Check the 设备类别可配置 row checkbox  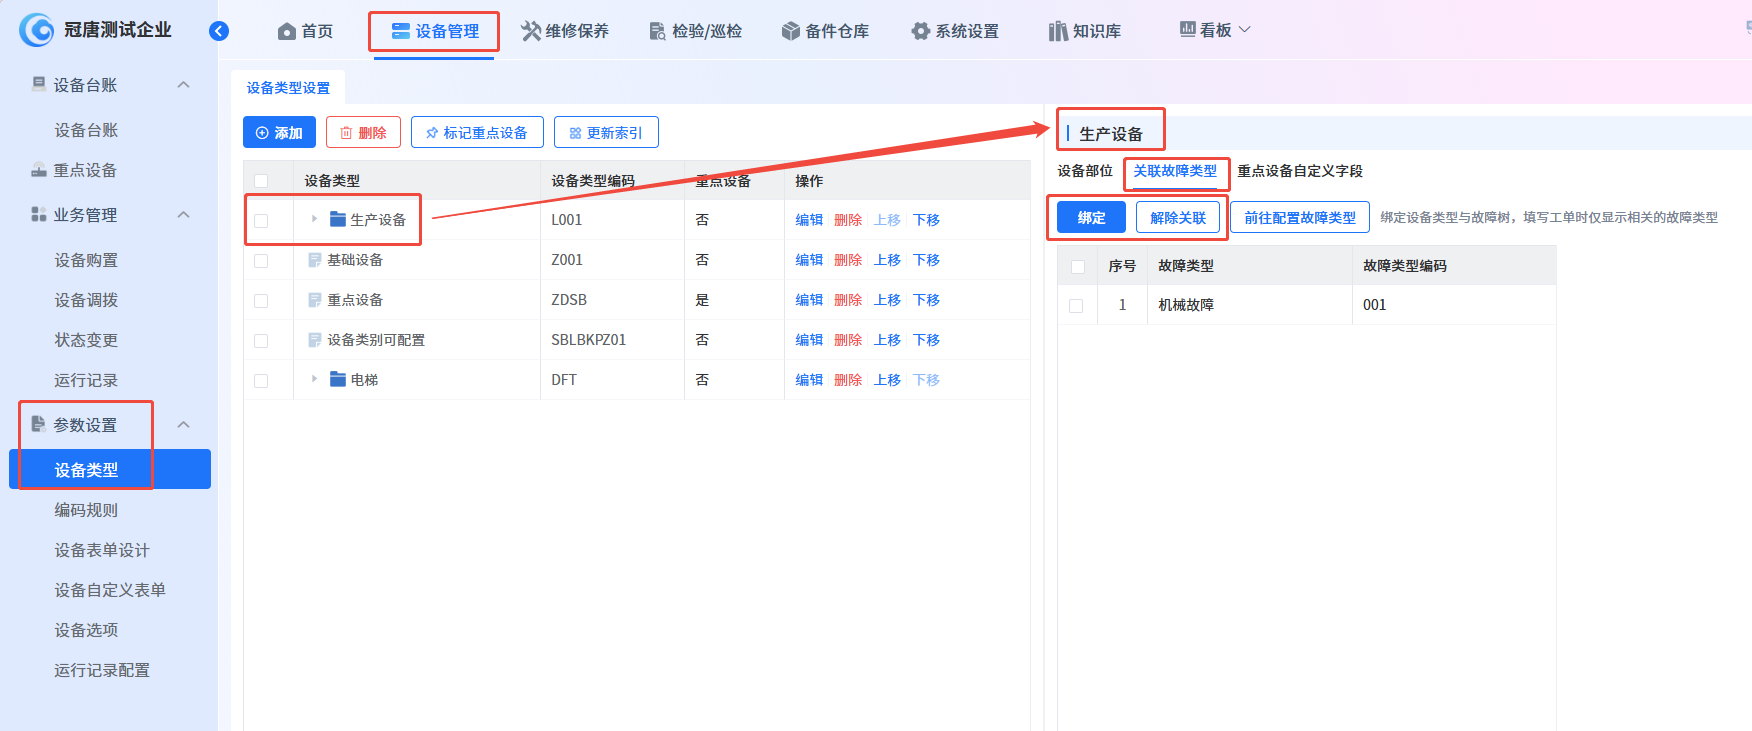[x=261, y=341]
